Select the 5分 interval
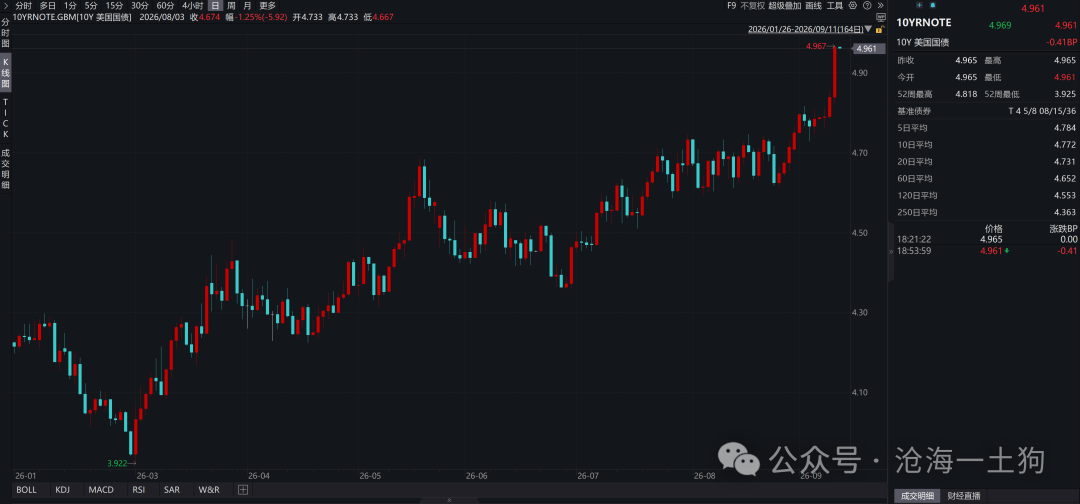The image size is (1080, 504). point(91,6)
